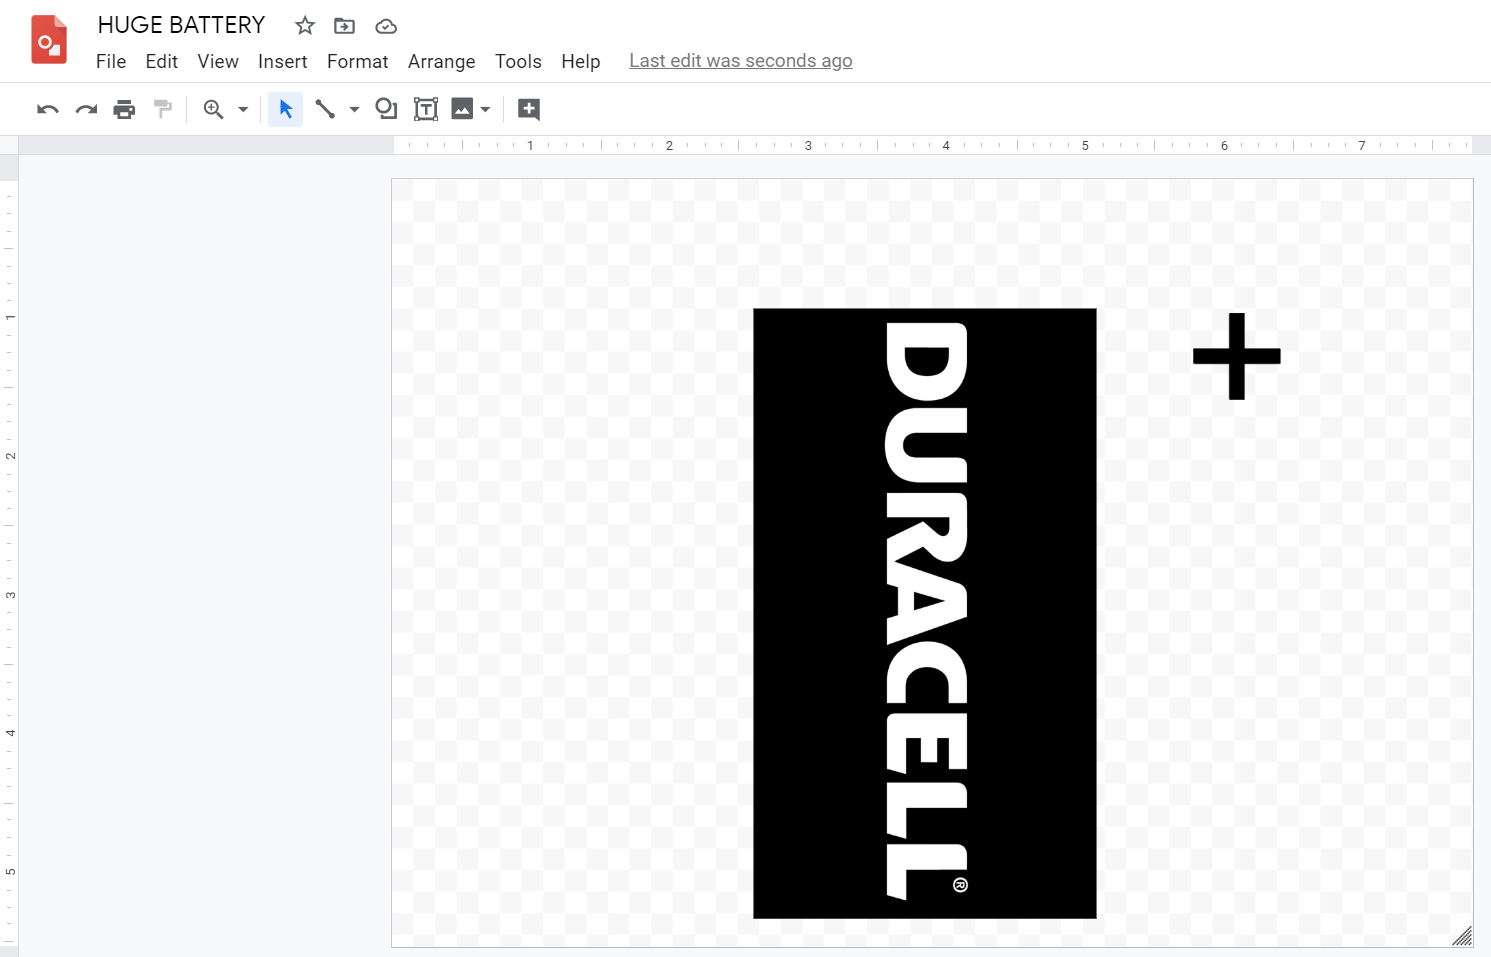Open the View menu

pos(218,61)
